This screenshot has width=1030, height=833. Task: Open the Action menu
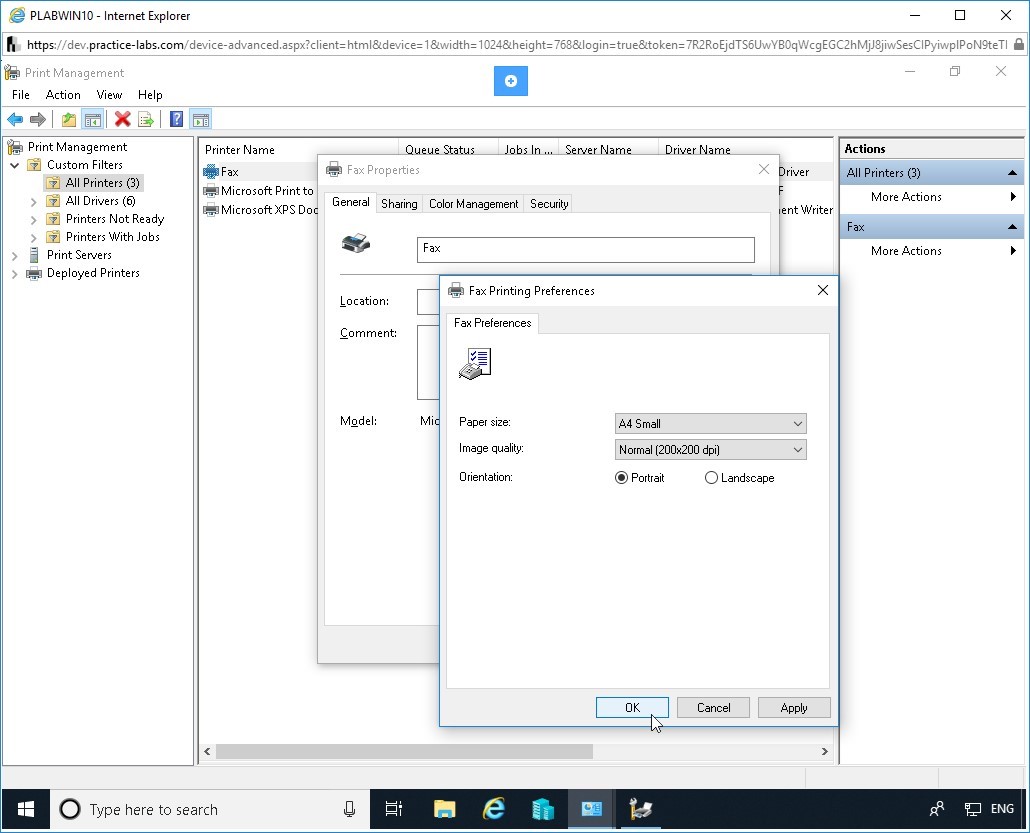pyautogui.click(x=63, y=95)
